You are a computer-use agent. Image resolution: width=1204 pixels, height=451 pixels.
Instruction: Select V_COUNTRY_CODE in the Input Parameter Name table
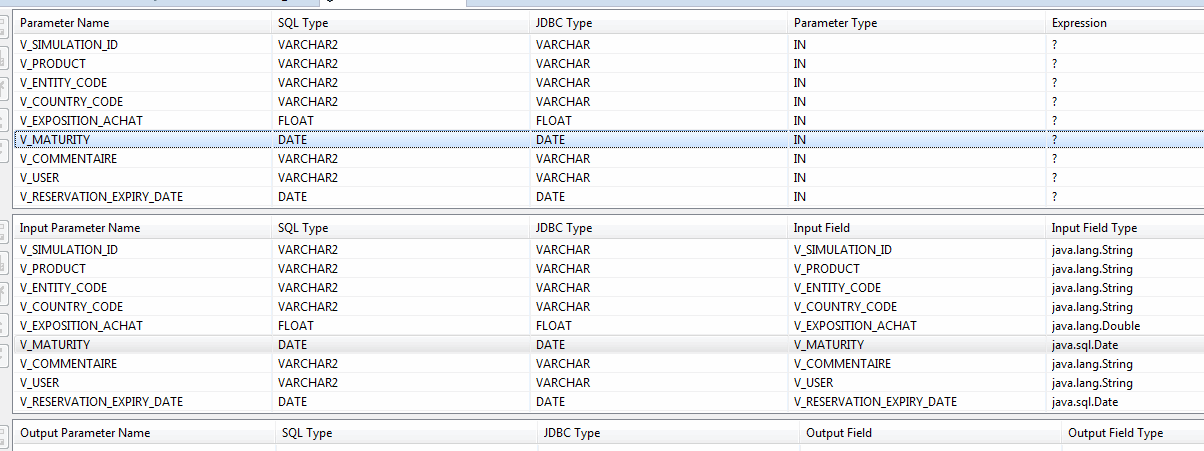point(72,307)
